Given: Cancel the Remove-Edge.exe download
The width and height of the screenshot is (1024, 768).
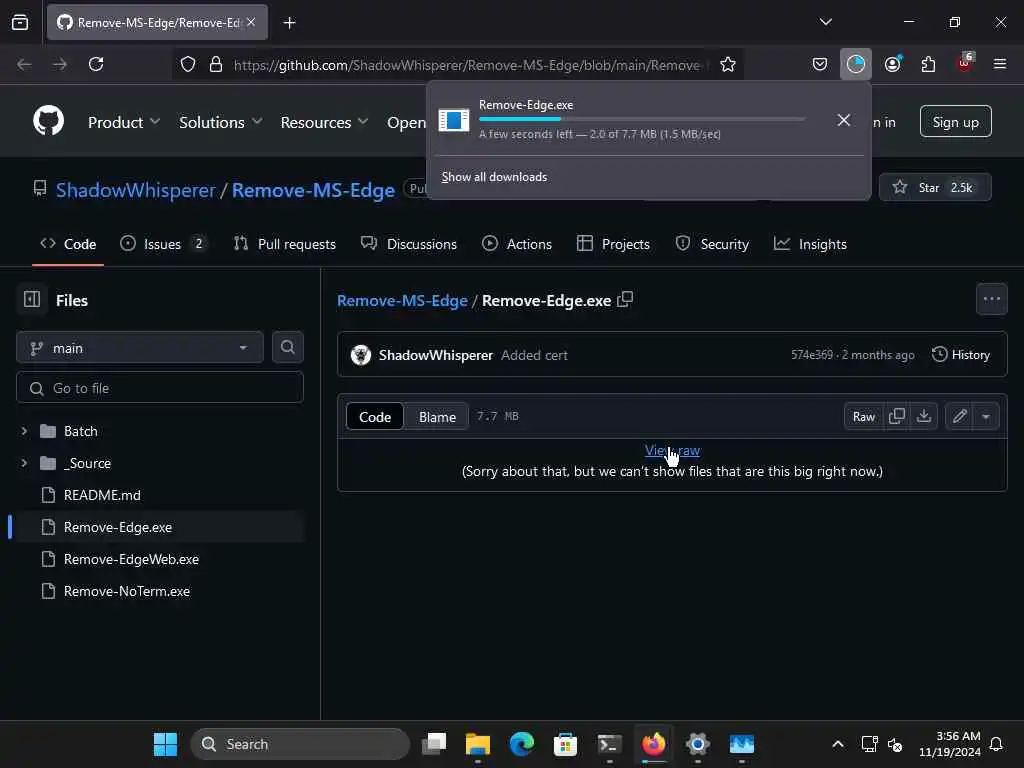Looking at the screenshot, I should [844, 120].
